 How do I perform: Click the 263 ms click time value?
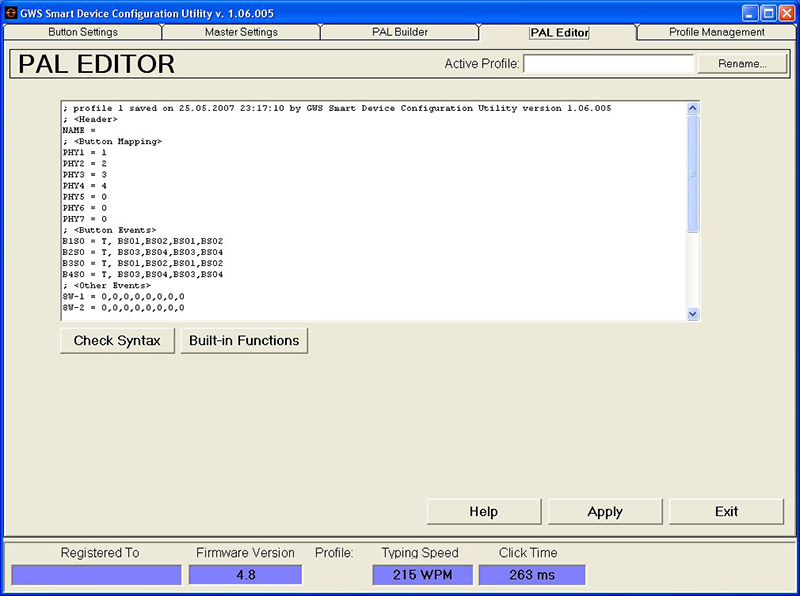point(532,575)
